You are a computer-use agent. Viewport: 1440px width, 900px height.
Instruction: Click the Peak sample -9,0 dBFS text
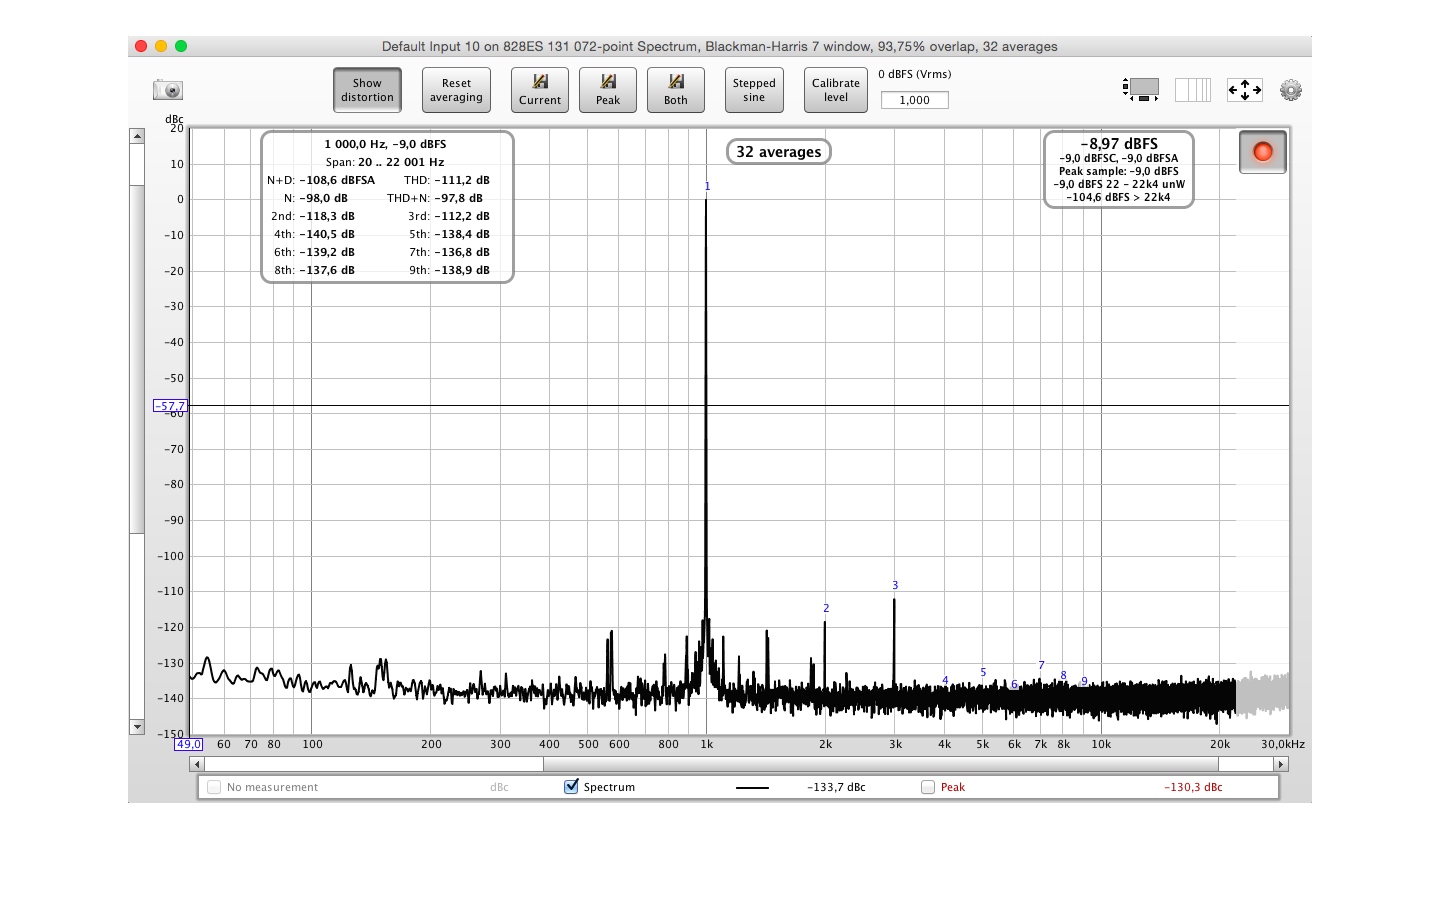[1119, 171]
